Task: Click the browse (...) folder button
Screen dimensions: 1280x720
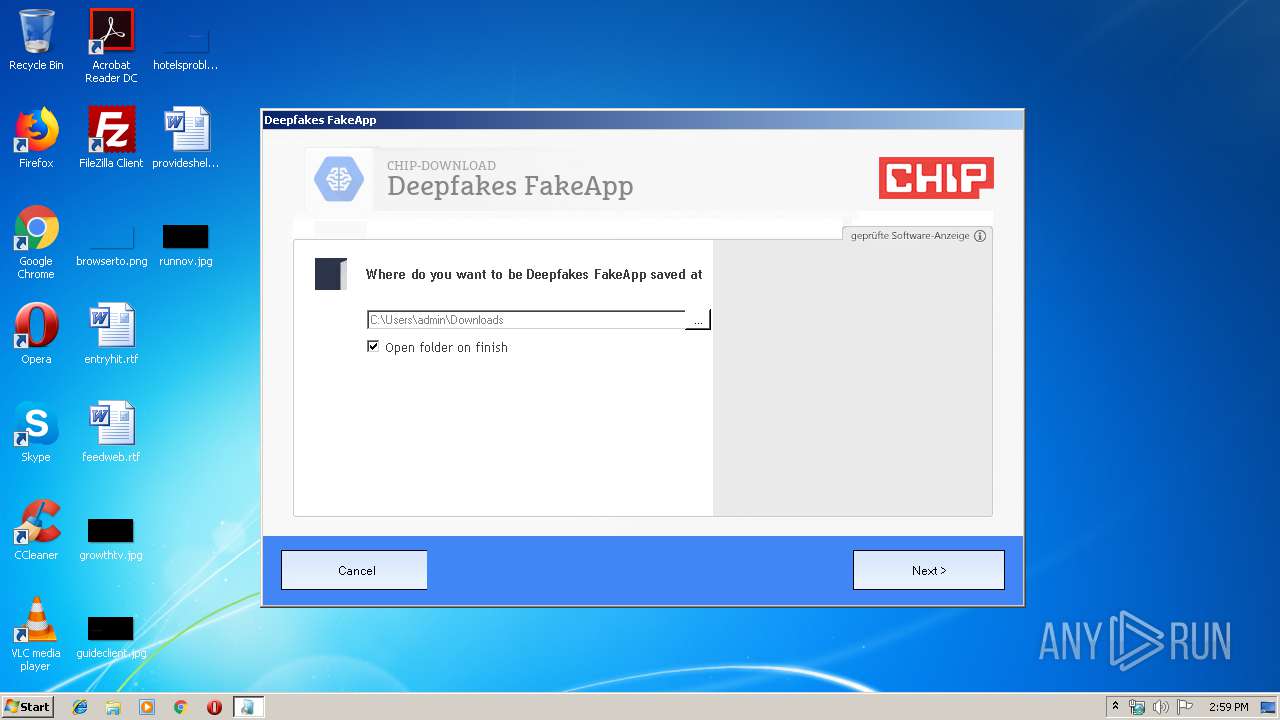Action: pyautogui.click(x=698, y=320)
